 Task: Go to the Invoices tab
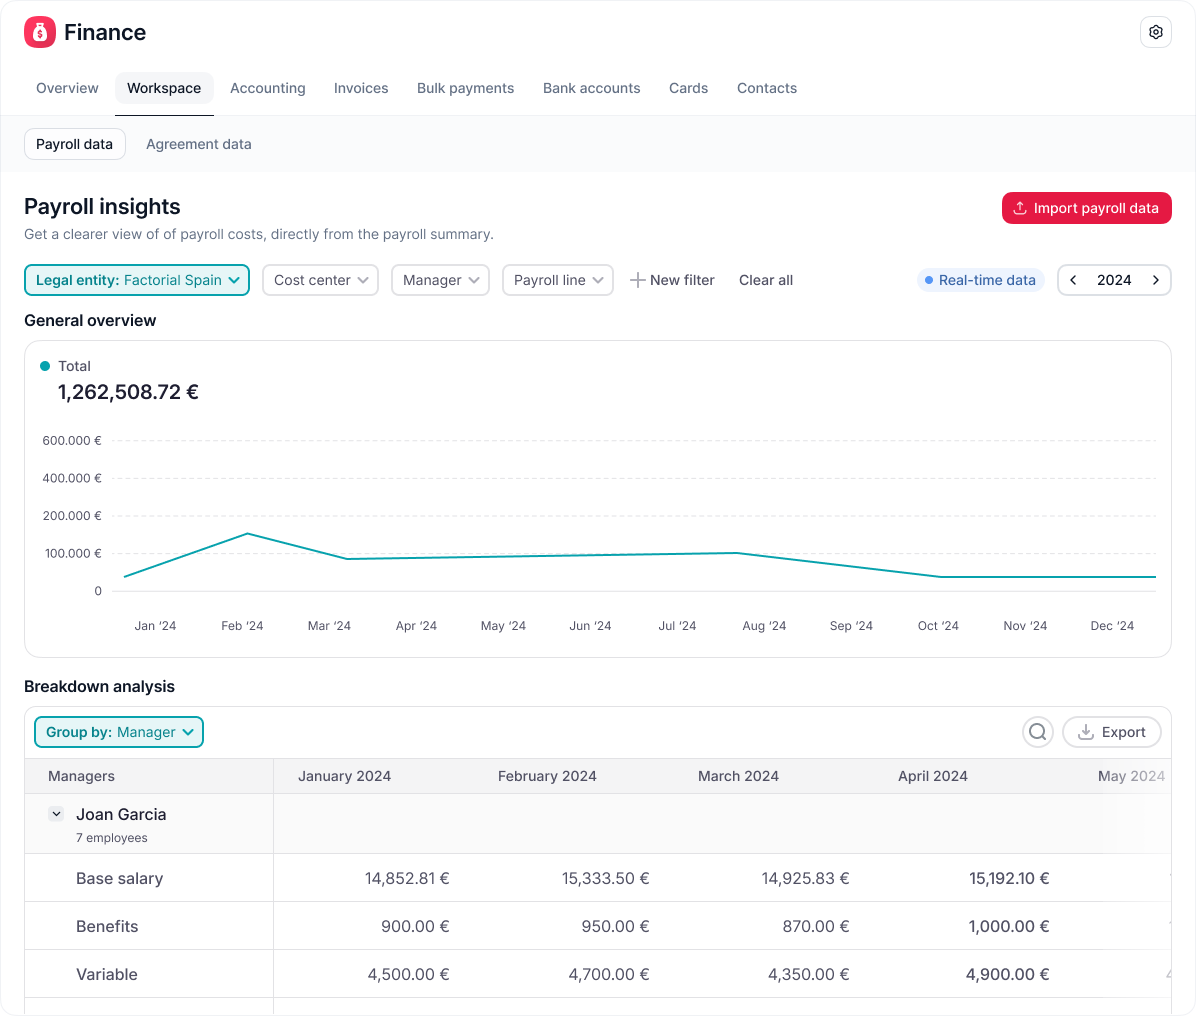[361, 88]
